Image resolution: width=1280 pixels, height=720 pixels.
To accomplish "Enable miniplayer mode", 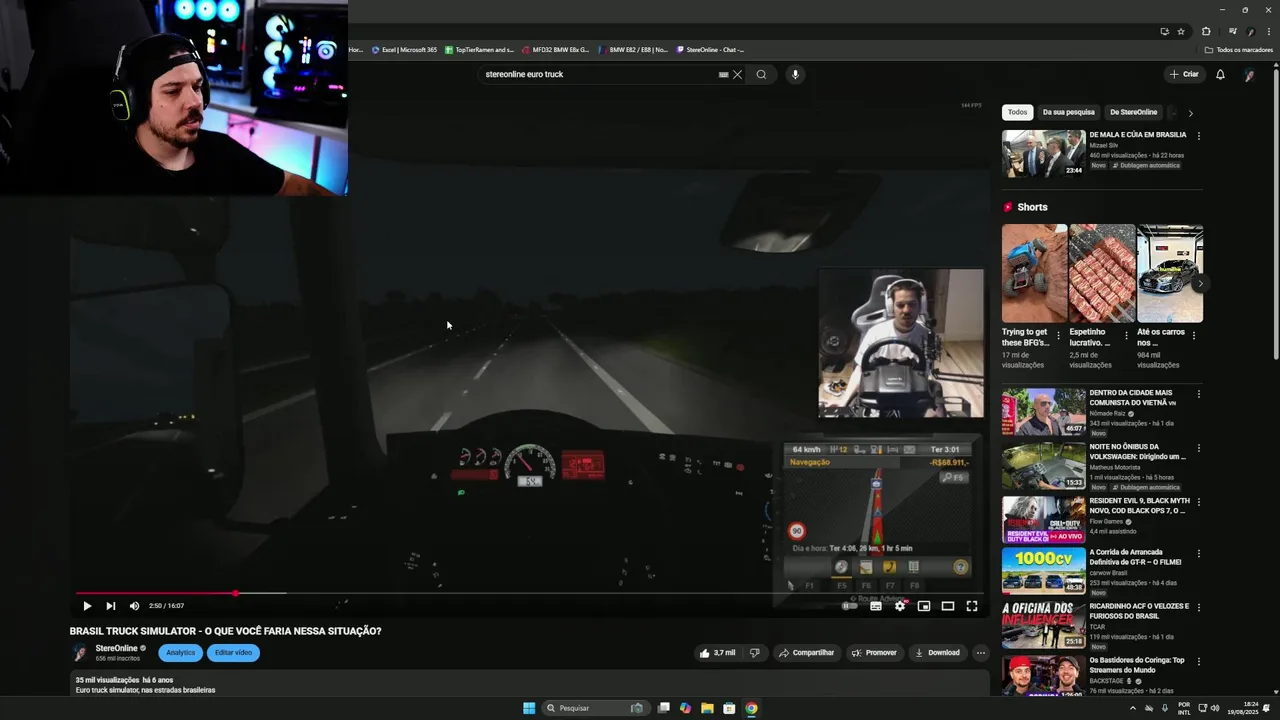I will click(924, 606).
